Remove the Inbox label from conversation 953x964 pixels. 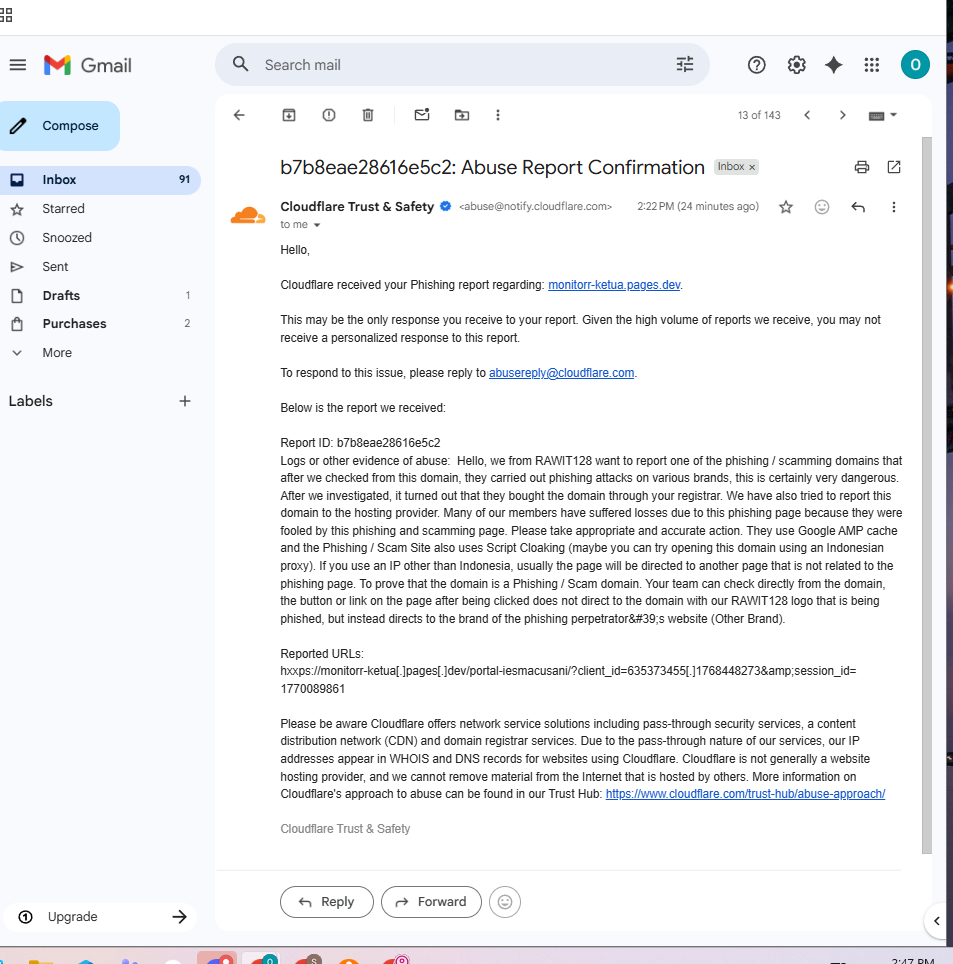click(x=752, y=167)
